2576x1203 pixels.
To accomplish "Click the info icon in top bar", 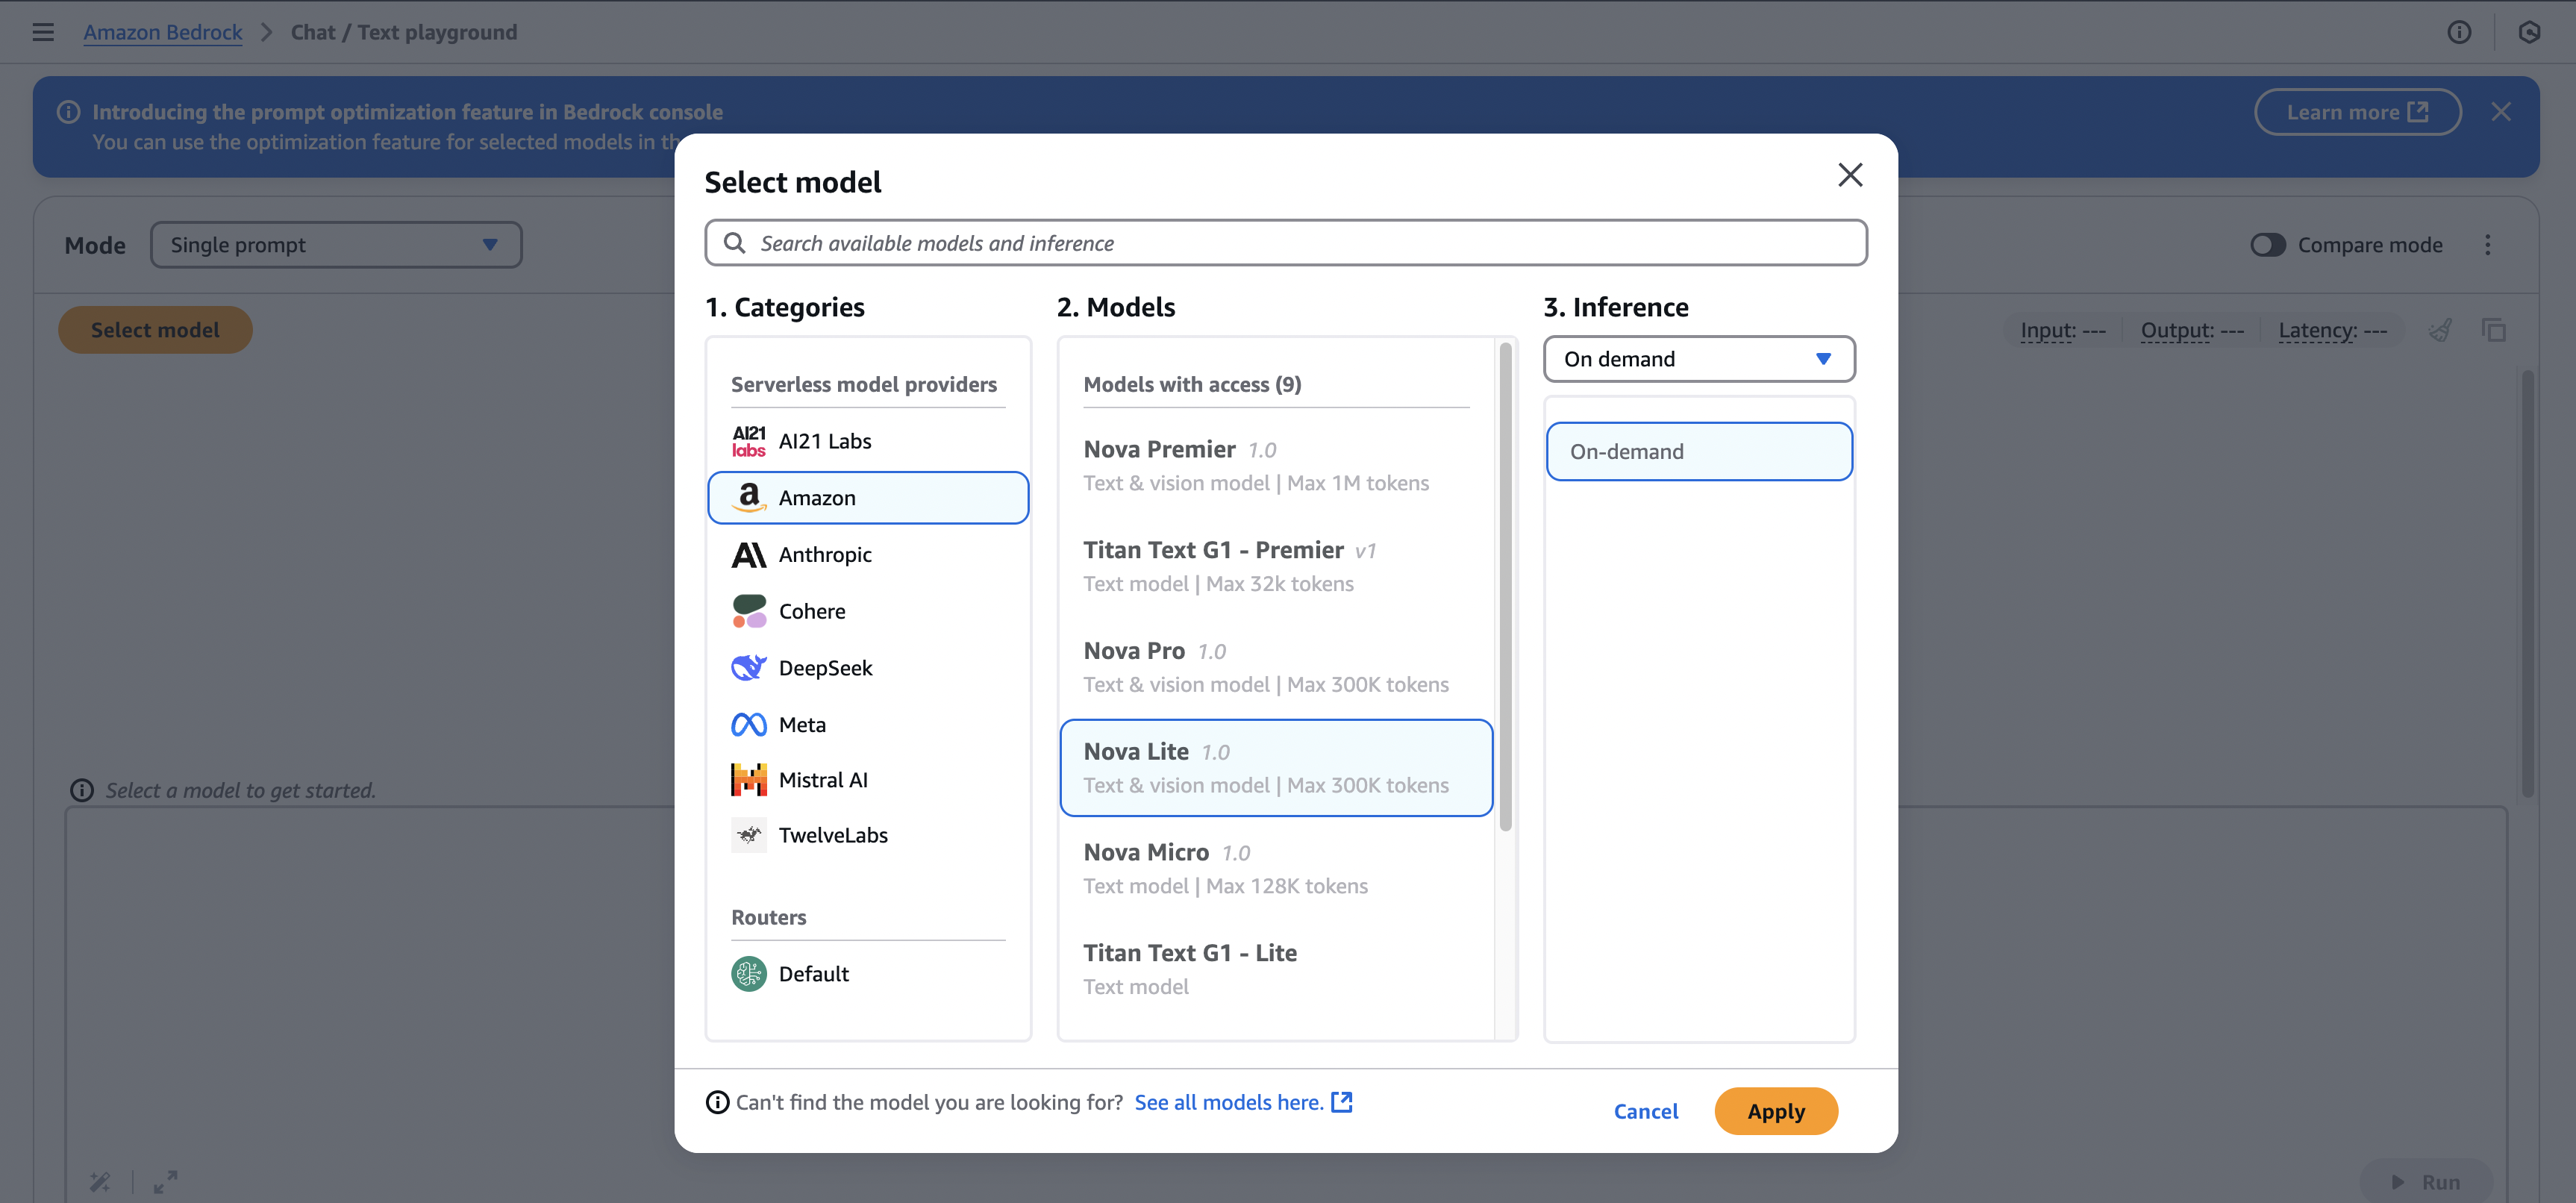I will coord(2459,32).
